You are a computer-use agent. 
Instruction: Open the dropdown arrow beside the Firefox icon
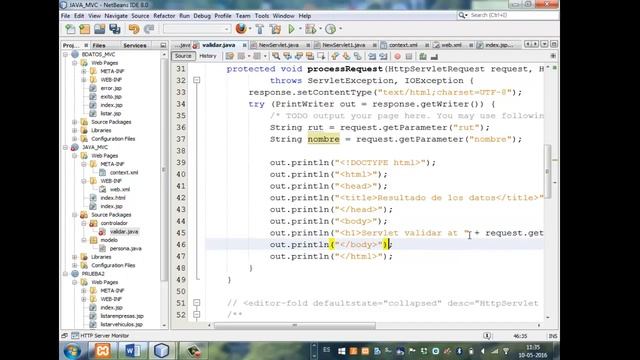(x=250, y=29)
